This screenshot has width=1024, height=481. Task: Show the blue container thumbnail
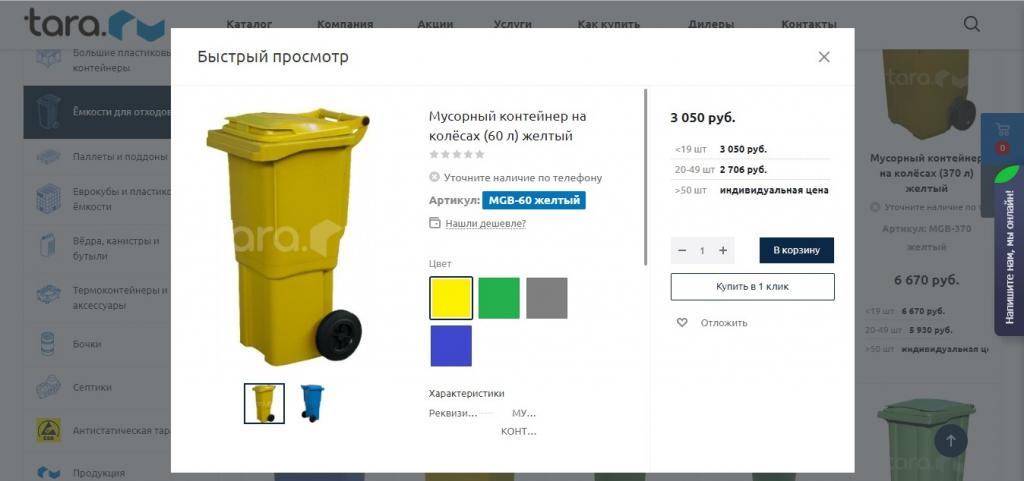pos(312,403)
